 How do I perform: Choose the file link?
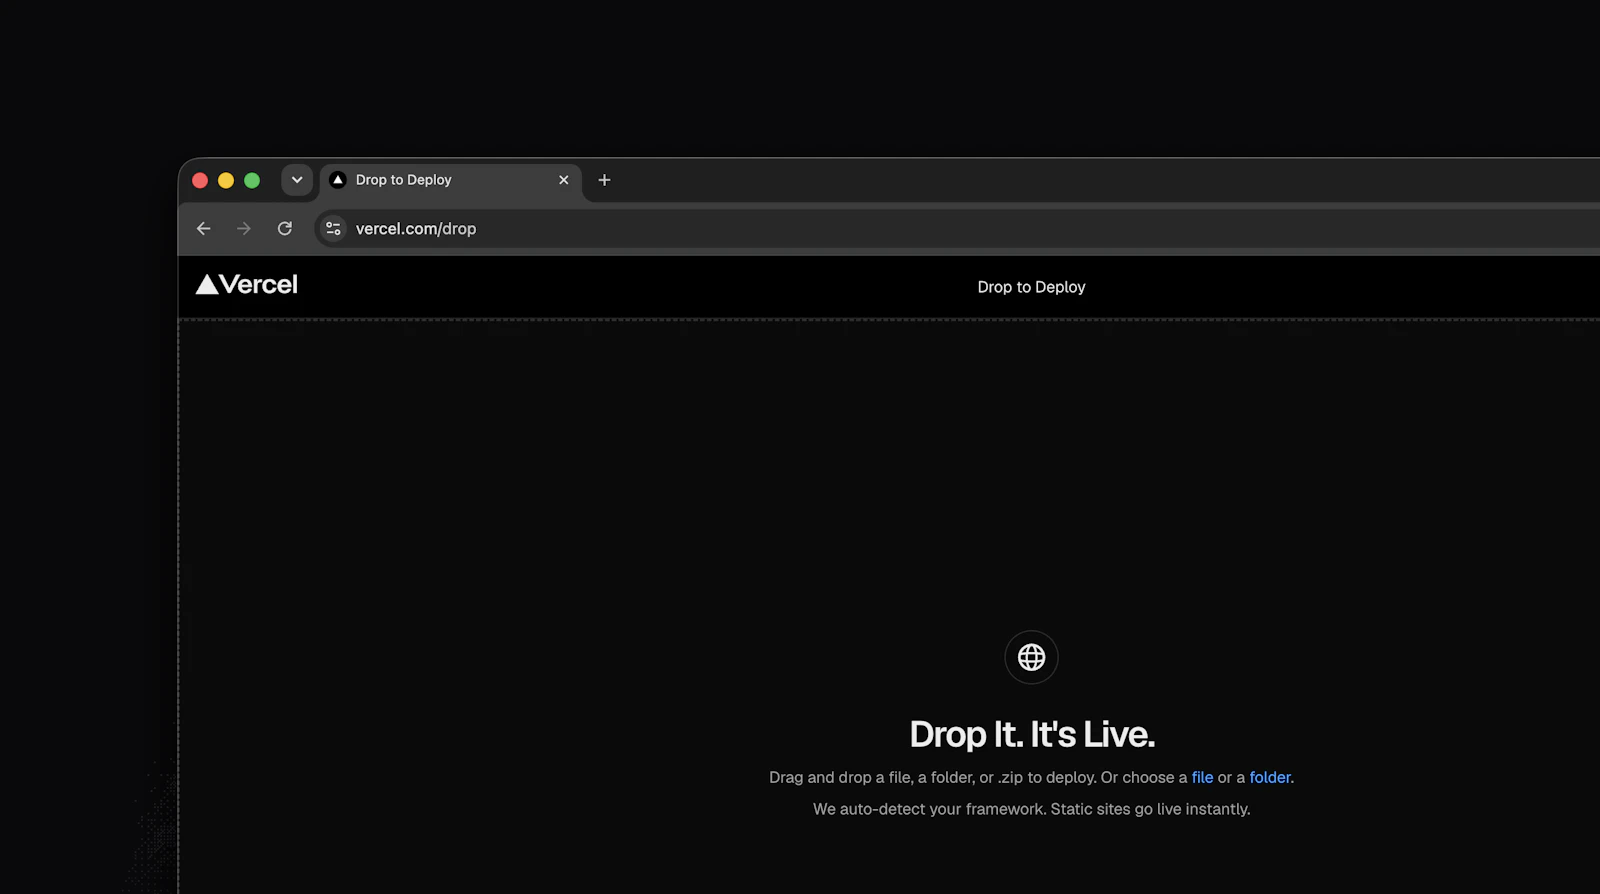coord(1202,777)
